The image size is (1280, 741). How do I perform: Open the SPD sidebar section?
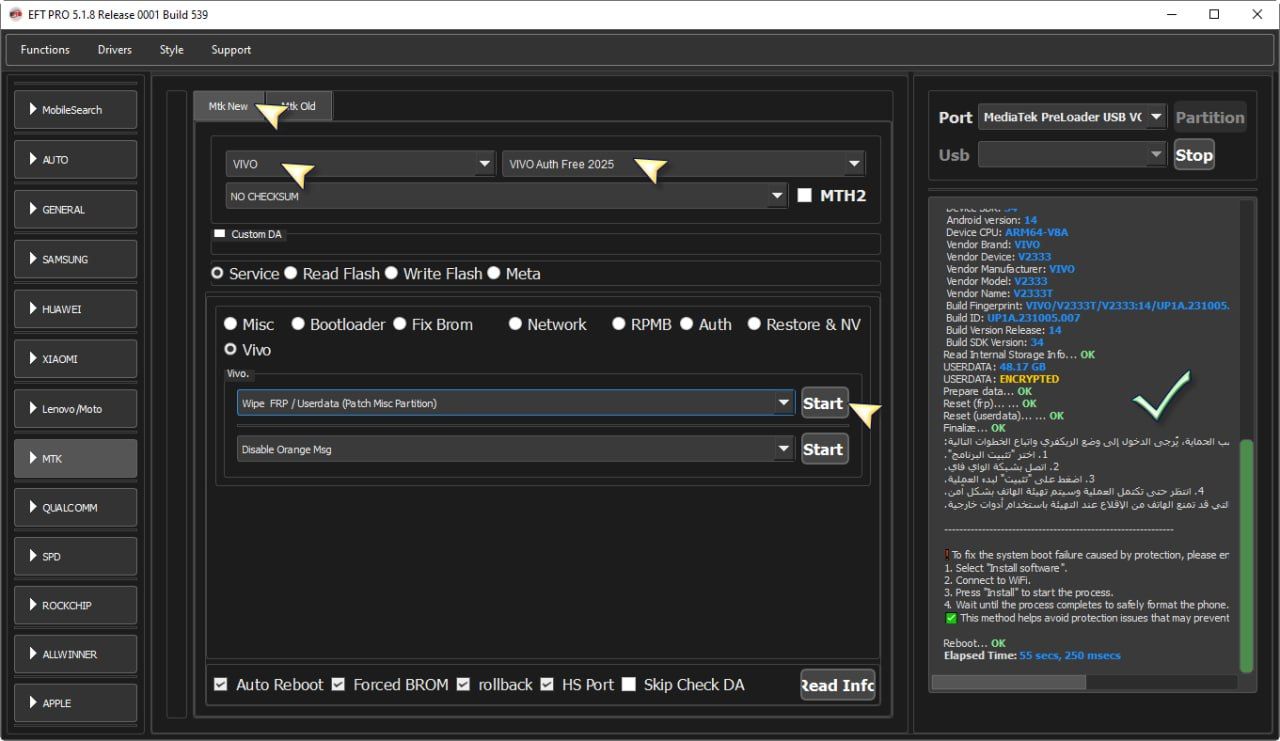76,556
